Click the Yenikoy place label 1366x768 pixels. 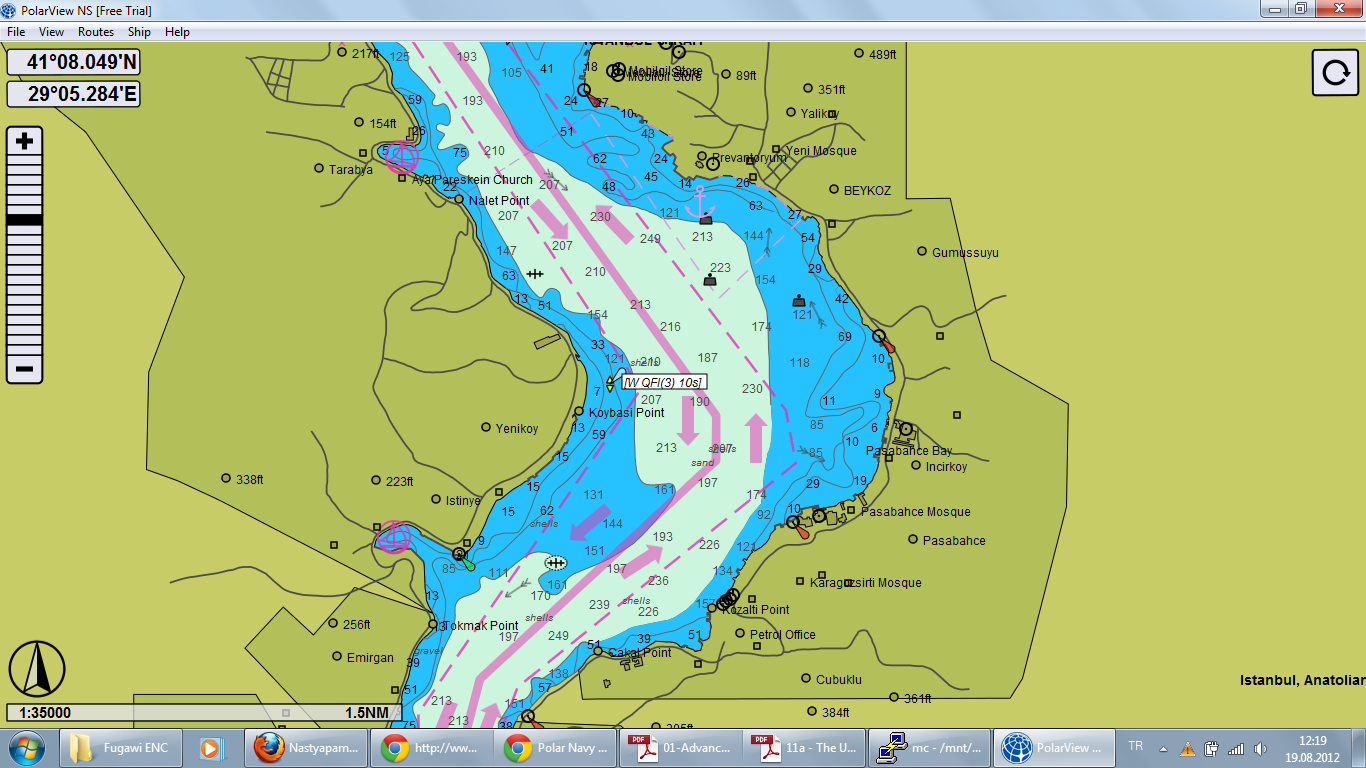pyautogui.click(x=517, y=429)
